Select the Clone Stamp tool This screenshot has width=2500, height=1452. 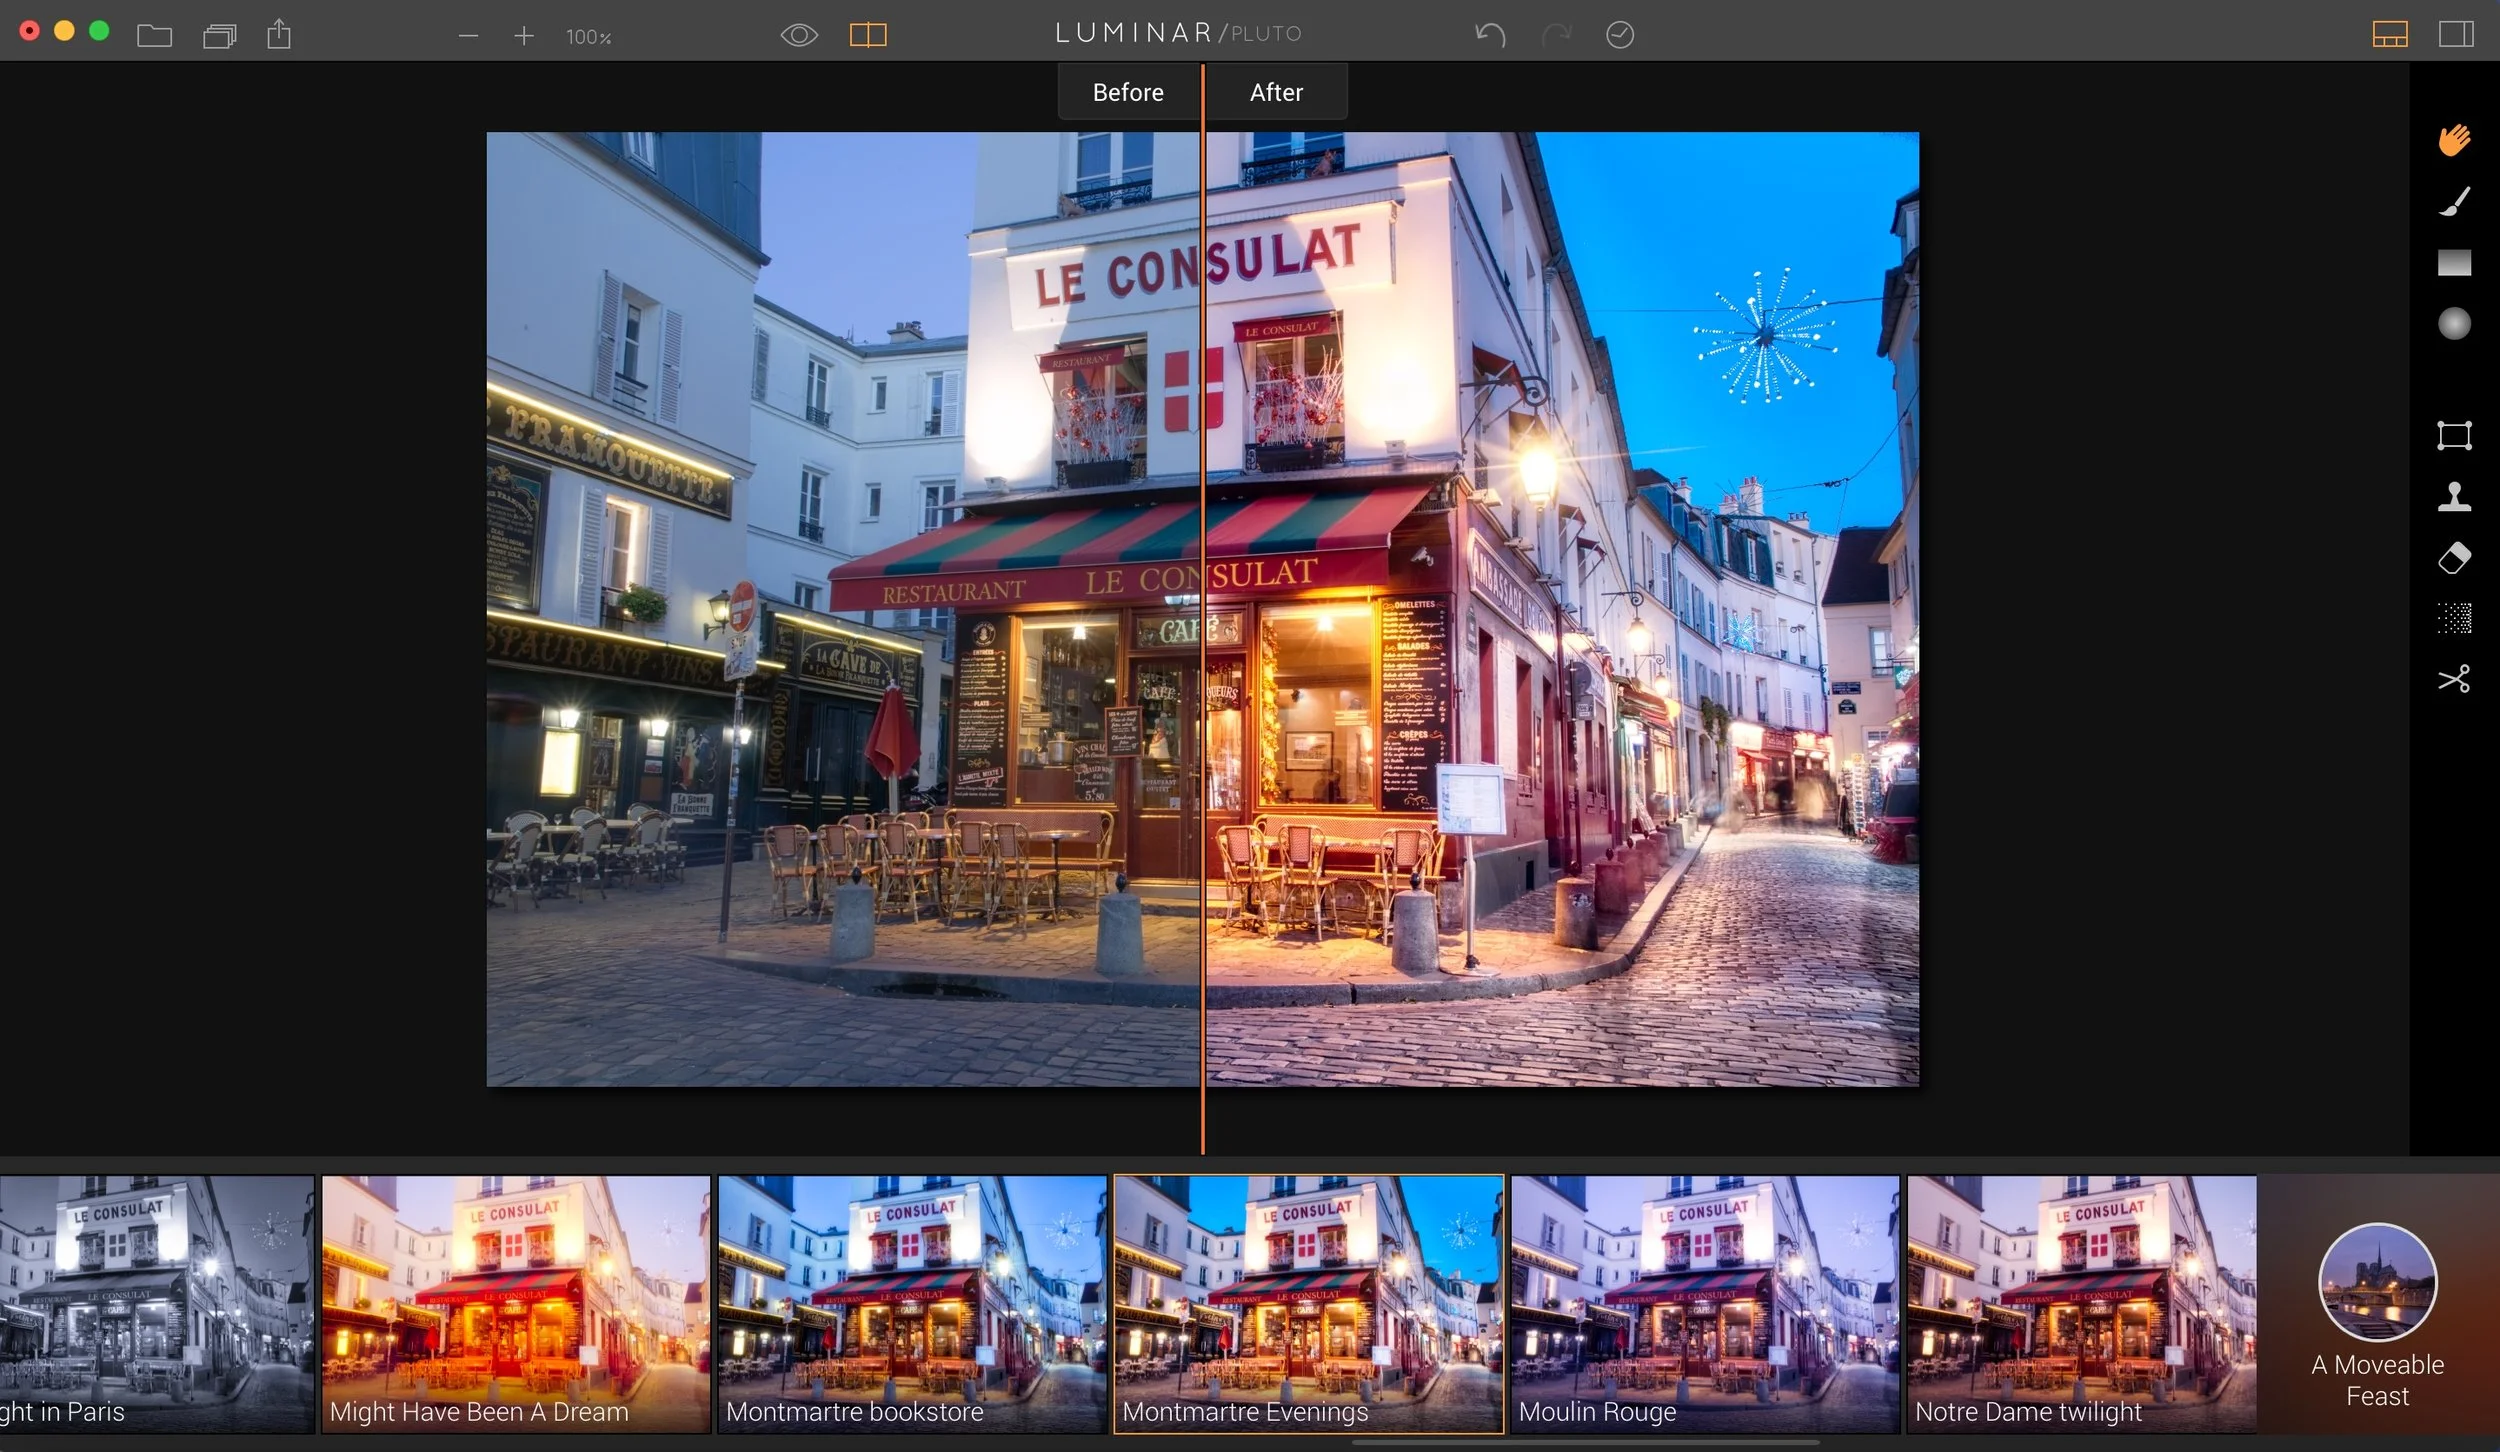(2454, 496)
